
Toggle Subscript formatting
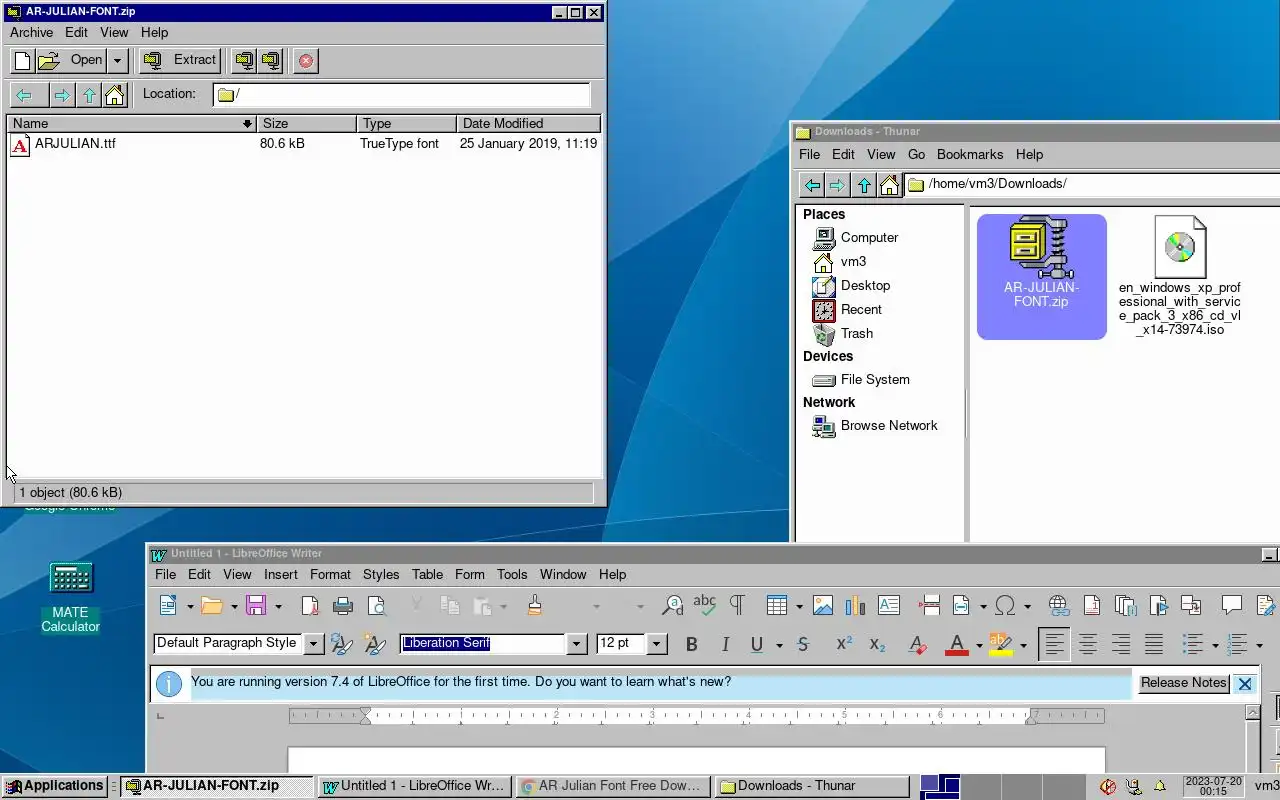(x=877, y=645)
